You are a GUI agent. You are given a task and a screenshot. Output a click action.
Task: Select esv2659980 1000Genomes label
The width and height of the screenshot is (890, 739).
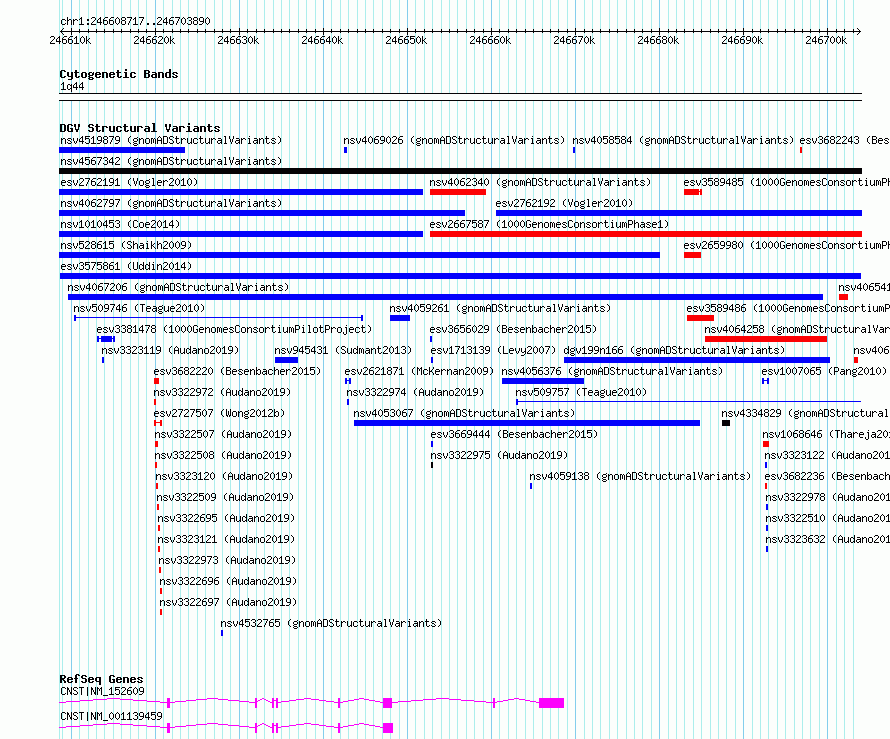coord(787,245)
